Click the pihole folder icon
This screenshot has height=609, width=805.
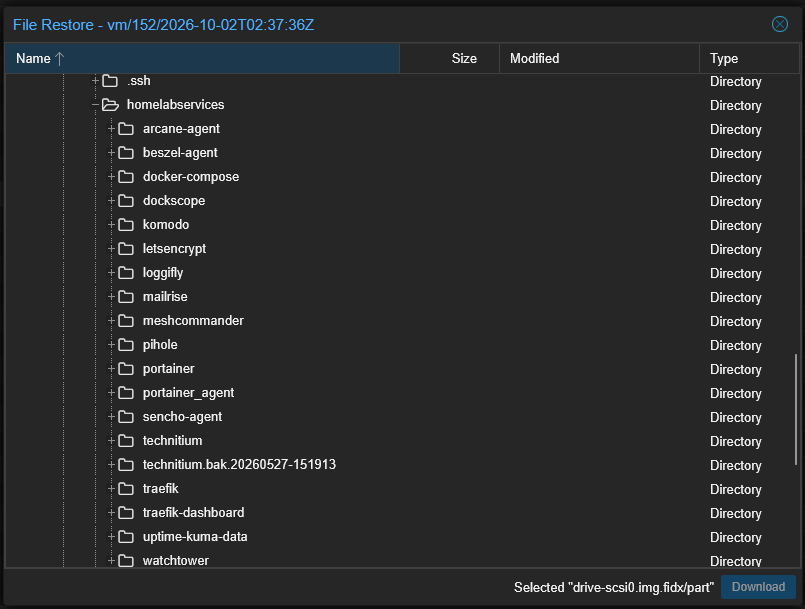tap(126, 345)
